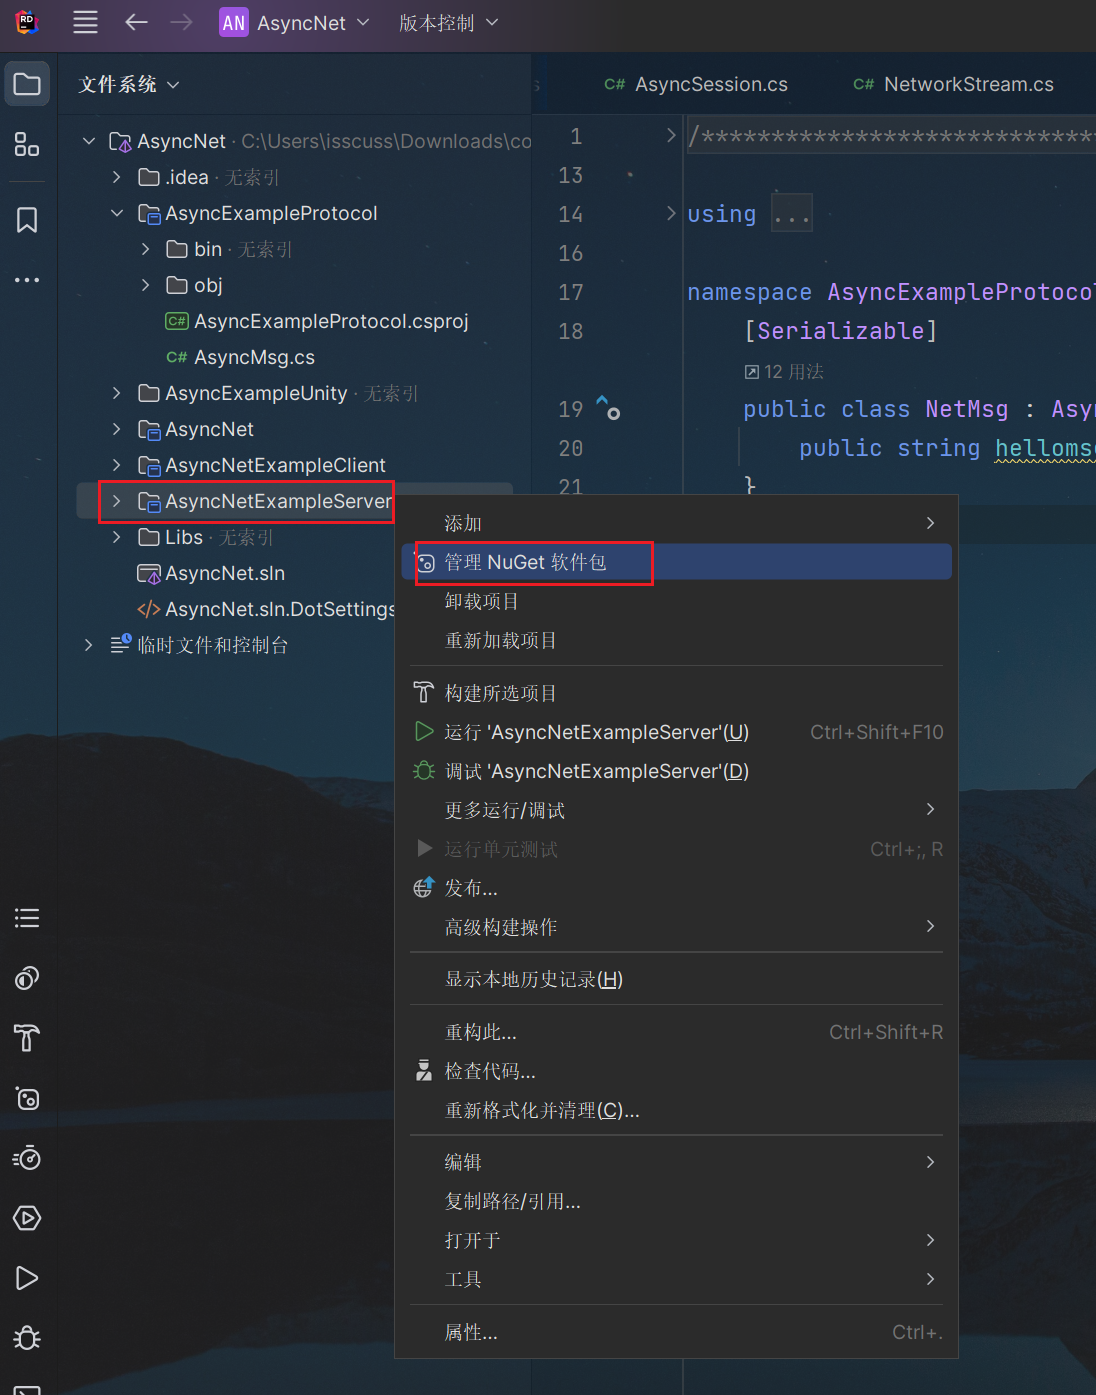
Task: Click the [Serializable] attribute in code
Action: click(841, 331)
